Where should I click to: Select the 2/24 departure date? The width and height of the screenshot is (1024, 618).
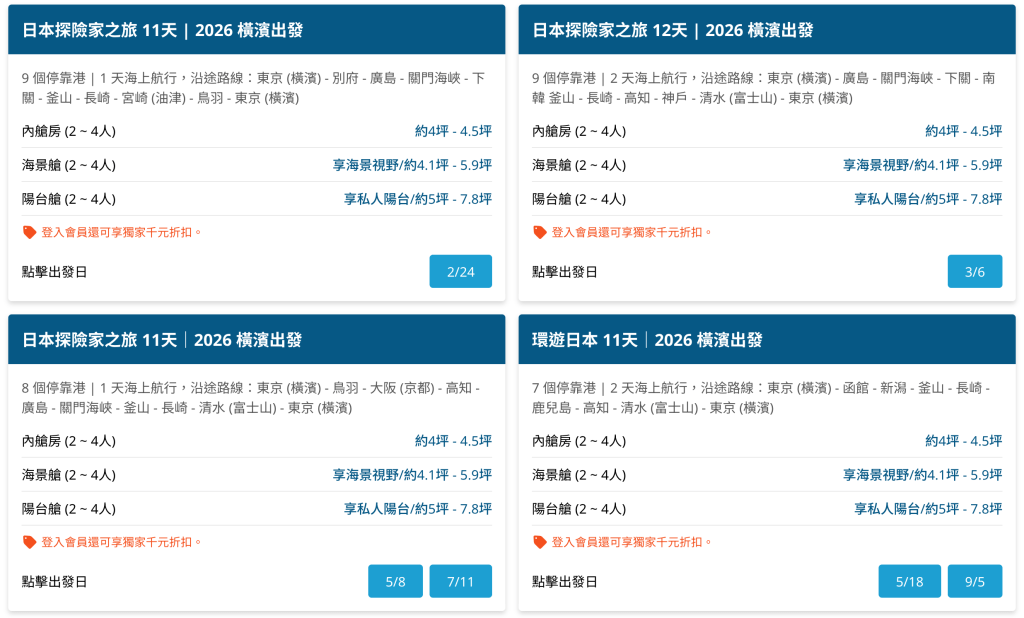(x=460, y=271)
